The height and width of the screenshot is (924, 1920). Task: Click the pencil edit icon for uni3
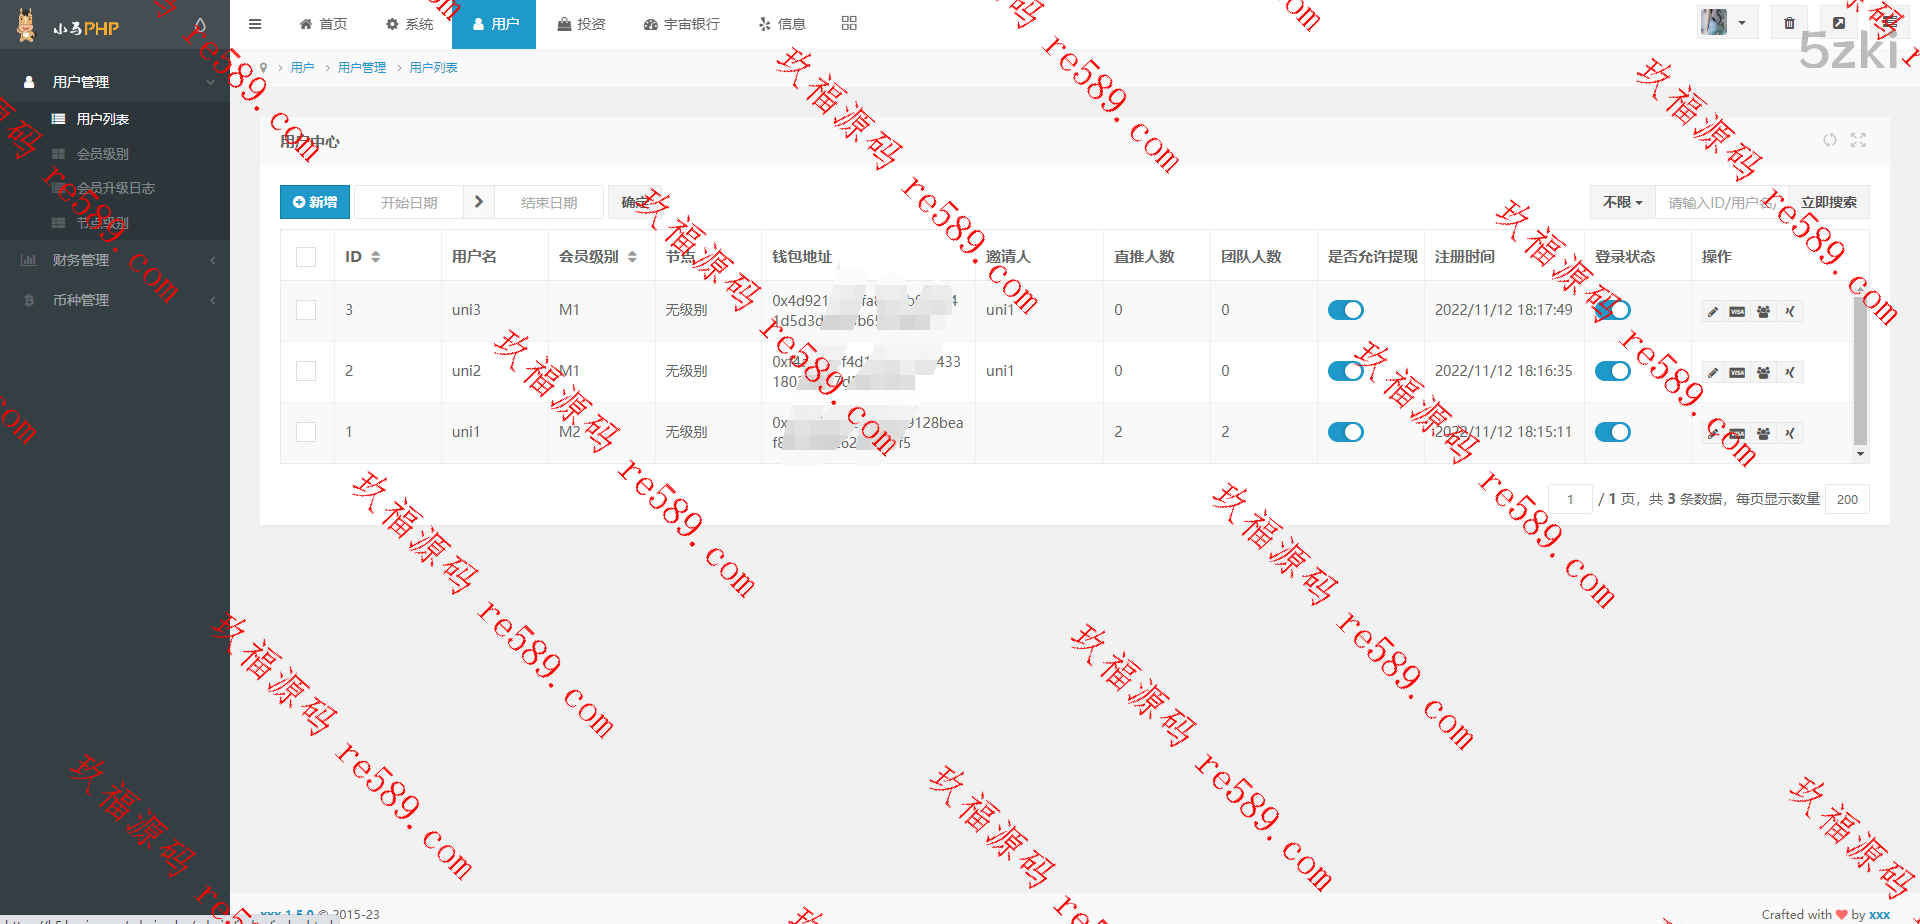1713,312
